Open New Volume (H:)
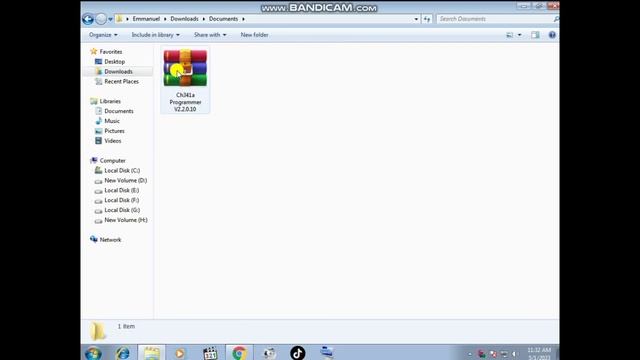 (126, 220)
